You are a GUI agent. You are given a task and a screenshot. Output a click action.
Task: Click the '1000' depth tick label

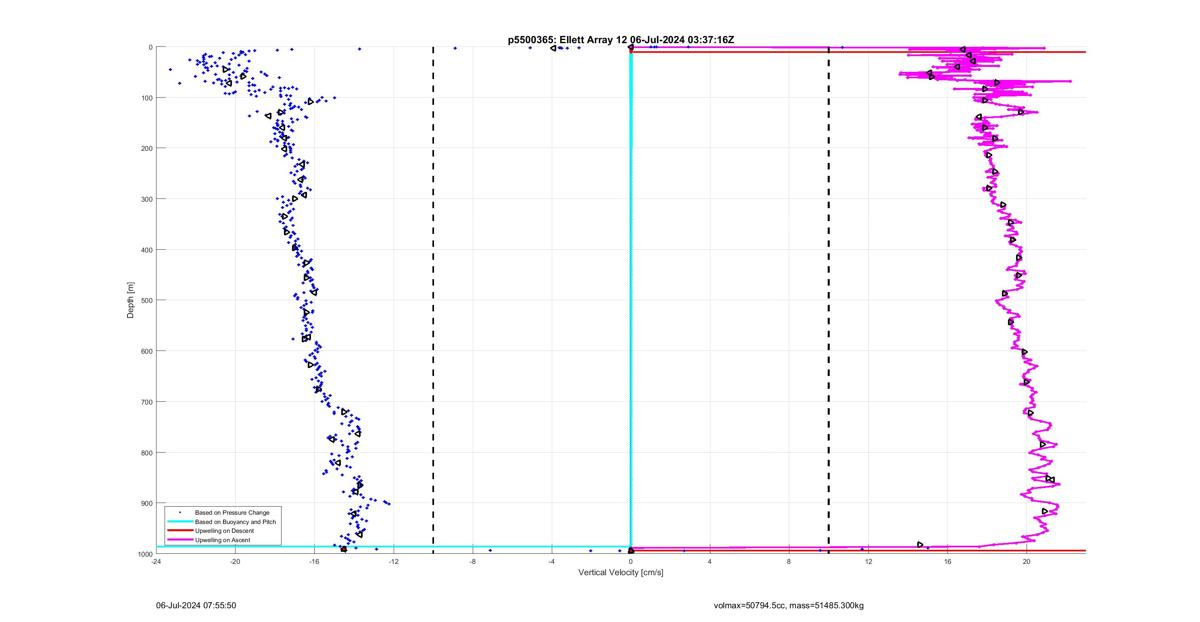coord(144,554)
